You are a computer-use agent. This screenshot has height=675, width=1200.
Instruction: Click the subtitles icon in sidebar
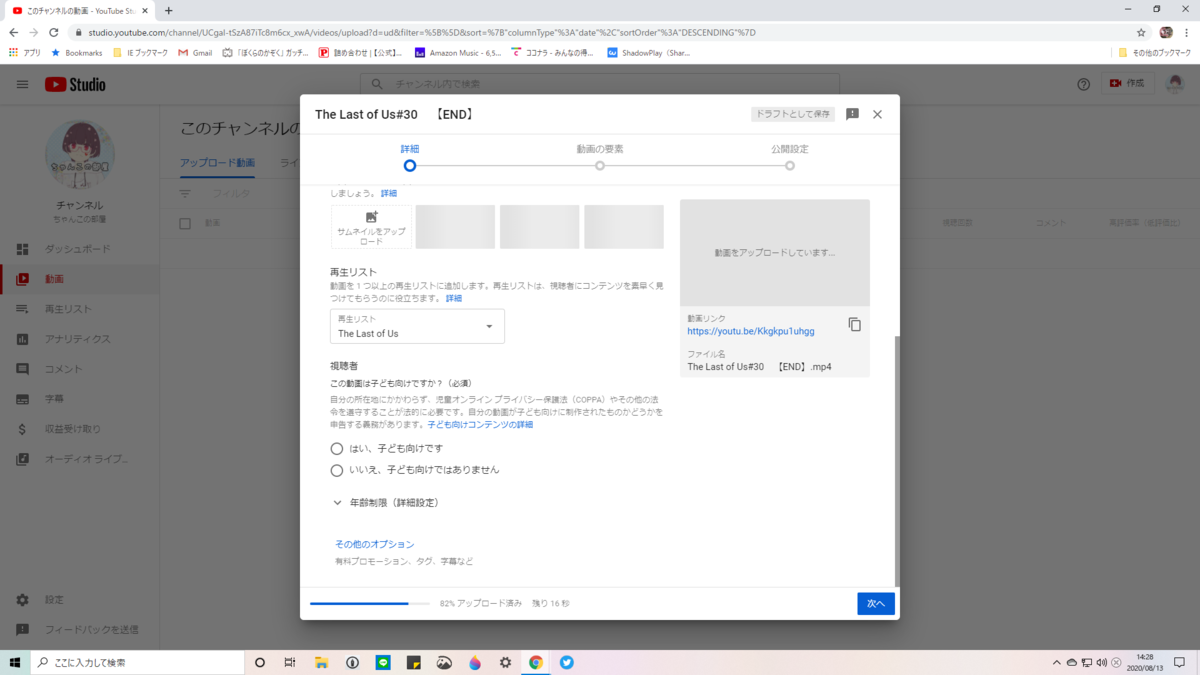(22, 399)
